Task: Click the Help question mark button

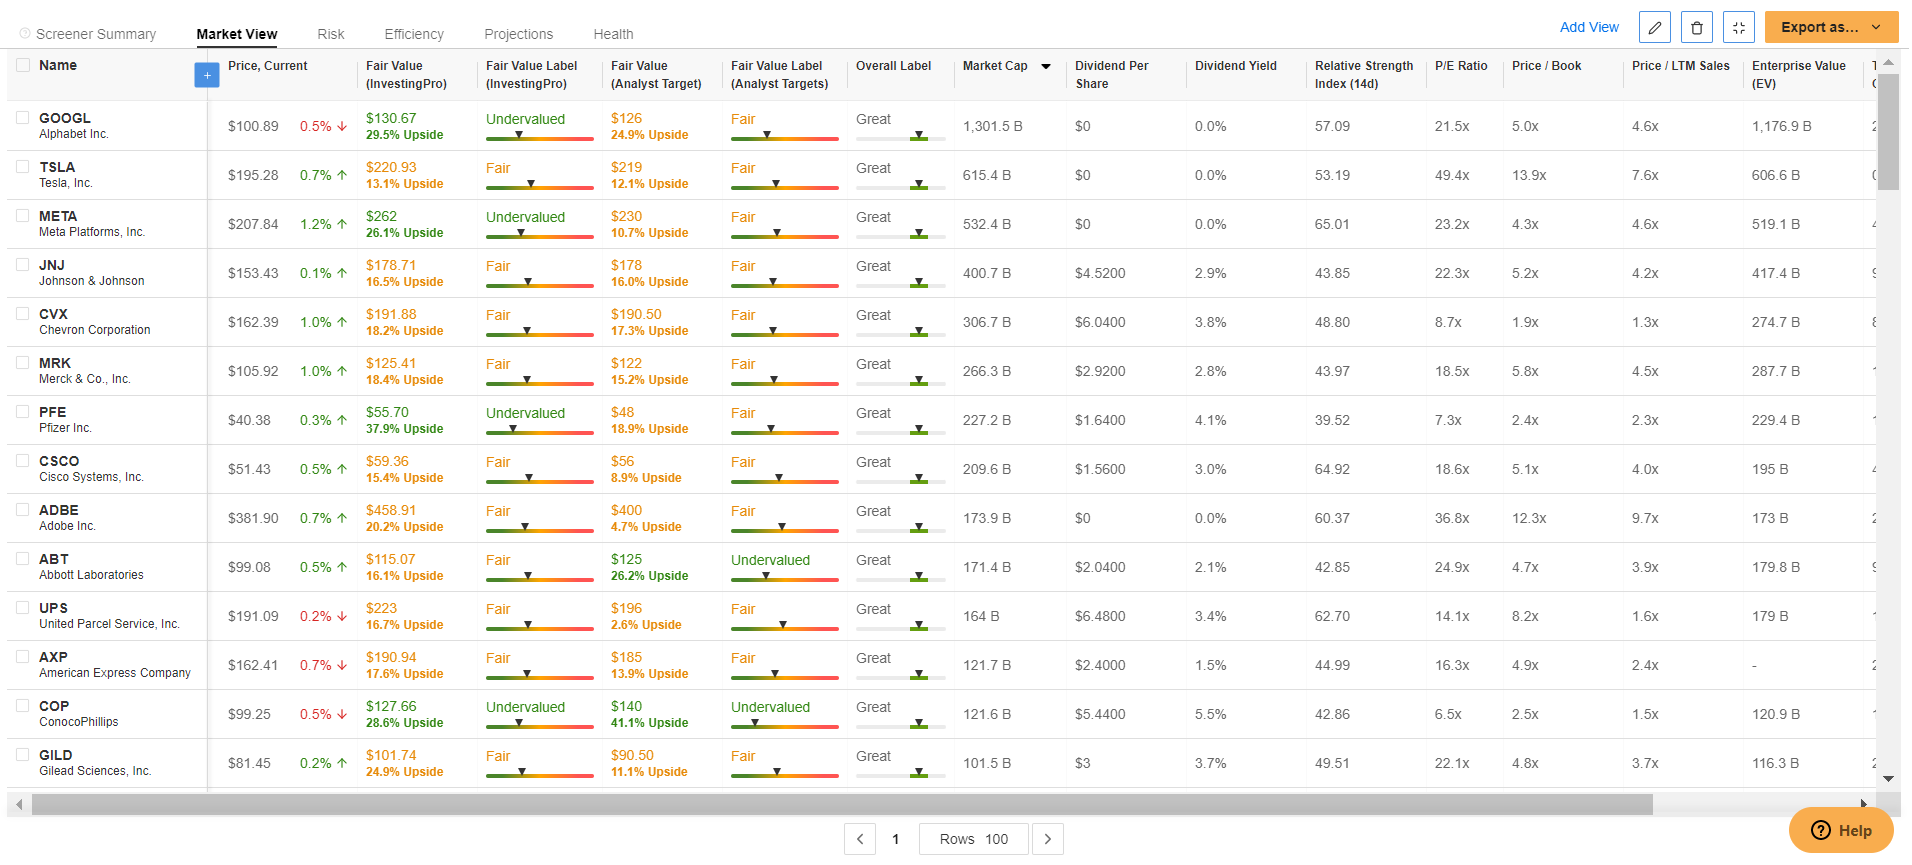Action: [x=1841, y=830]
